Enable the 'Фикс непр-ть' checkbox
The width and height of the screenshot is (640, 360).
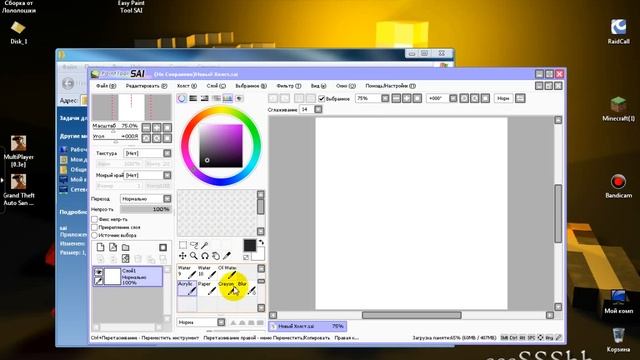(94, 219)
